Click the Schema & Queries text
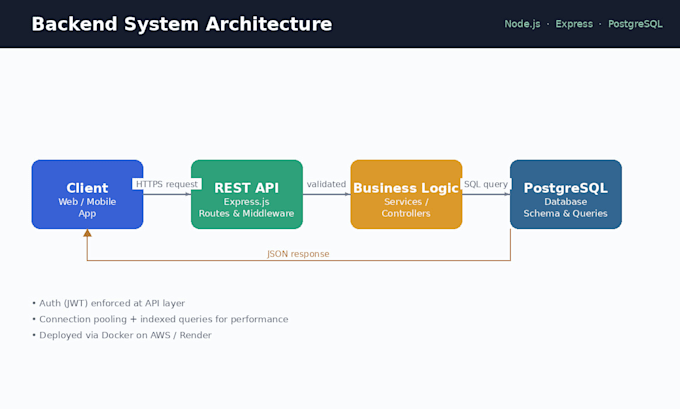 point(566,213)
